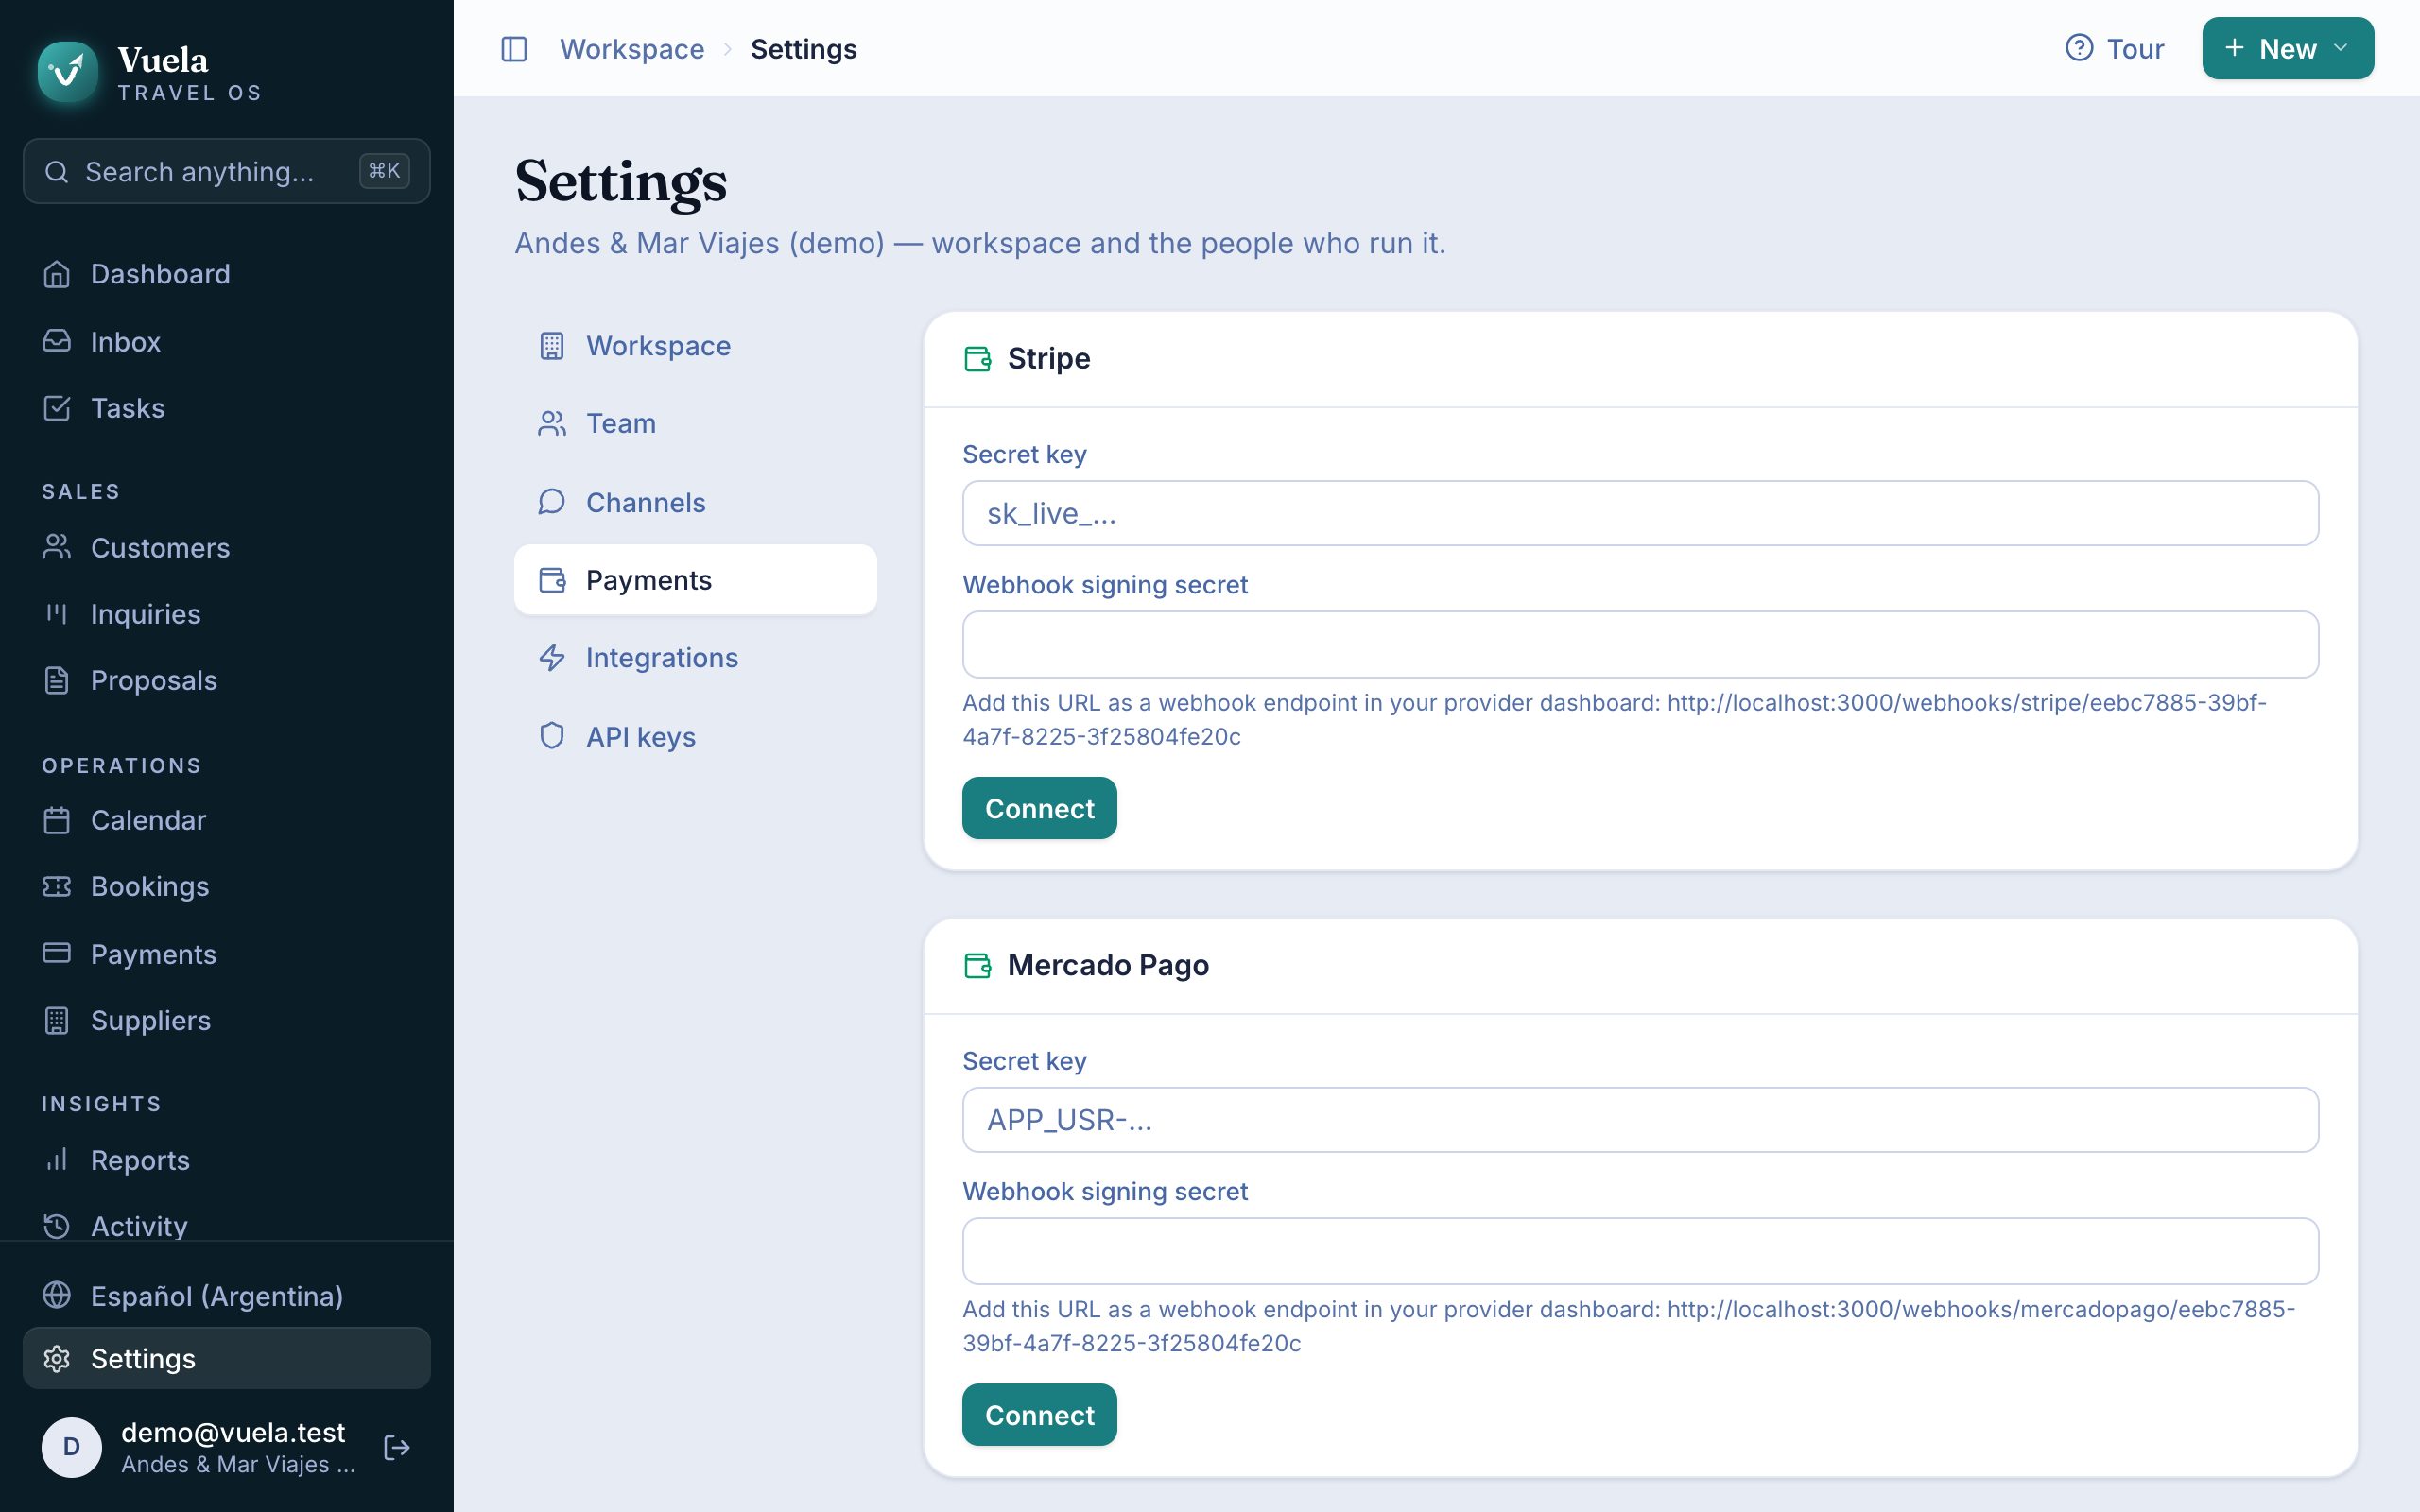Focus the Mercado Pago Secret key field
Screen dimensions: 2420x1512
[1640, 1120]
